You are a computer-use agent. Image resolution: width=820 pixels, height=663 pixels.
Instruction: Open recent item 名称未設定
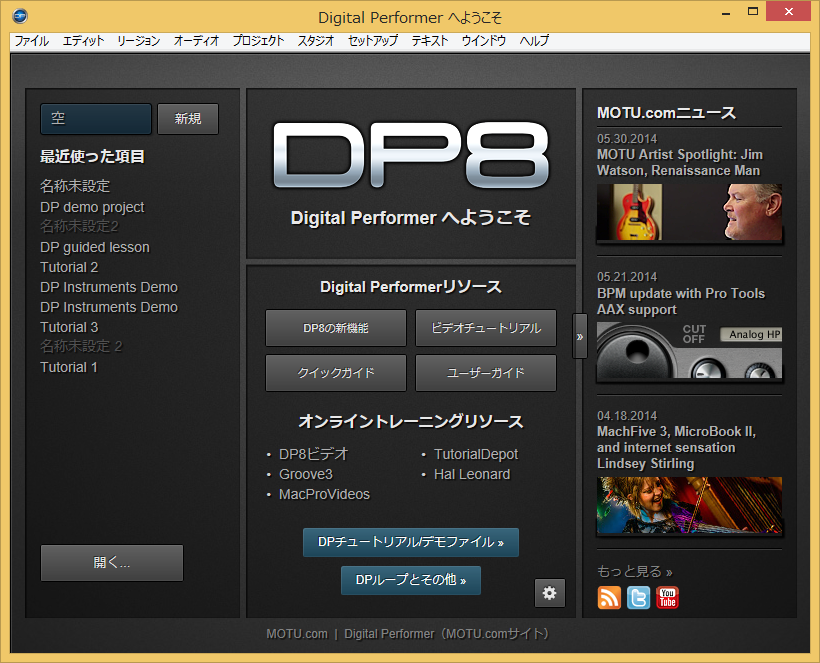[x=75, y=186]
